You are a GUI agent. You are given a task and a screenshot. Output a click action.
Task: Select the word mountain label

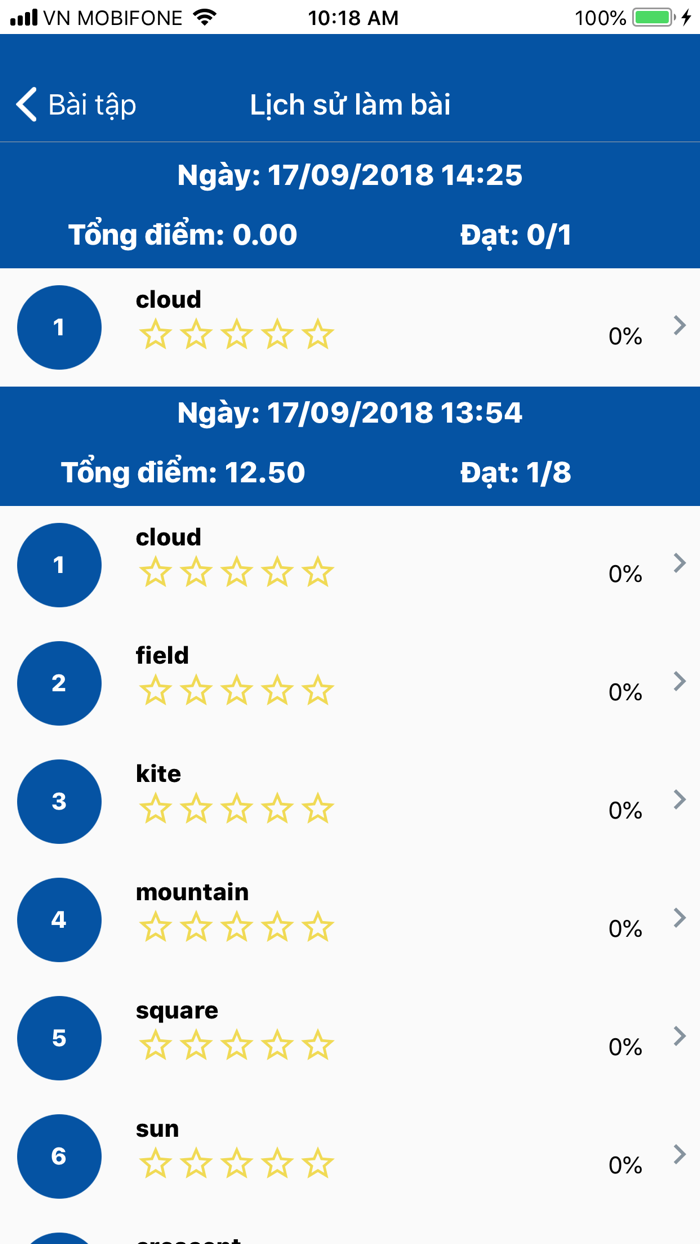coord(192,892)
